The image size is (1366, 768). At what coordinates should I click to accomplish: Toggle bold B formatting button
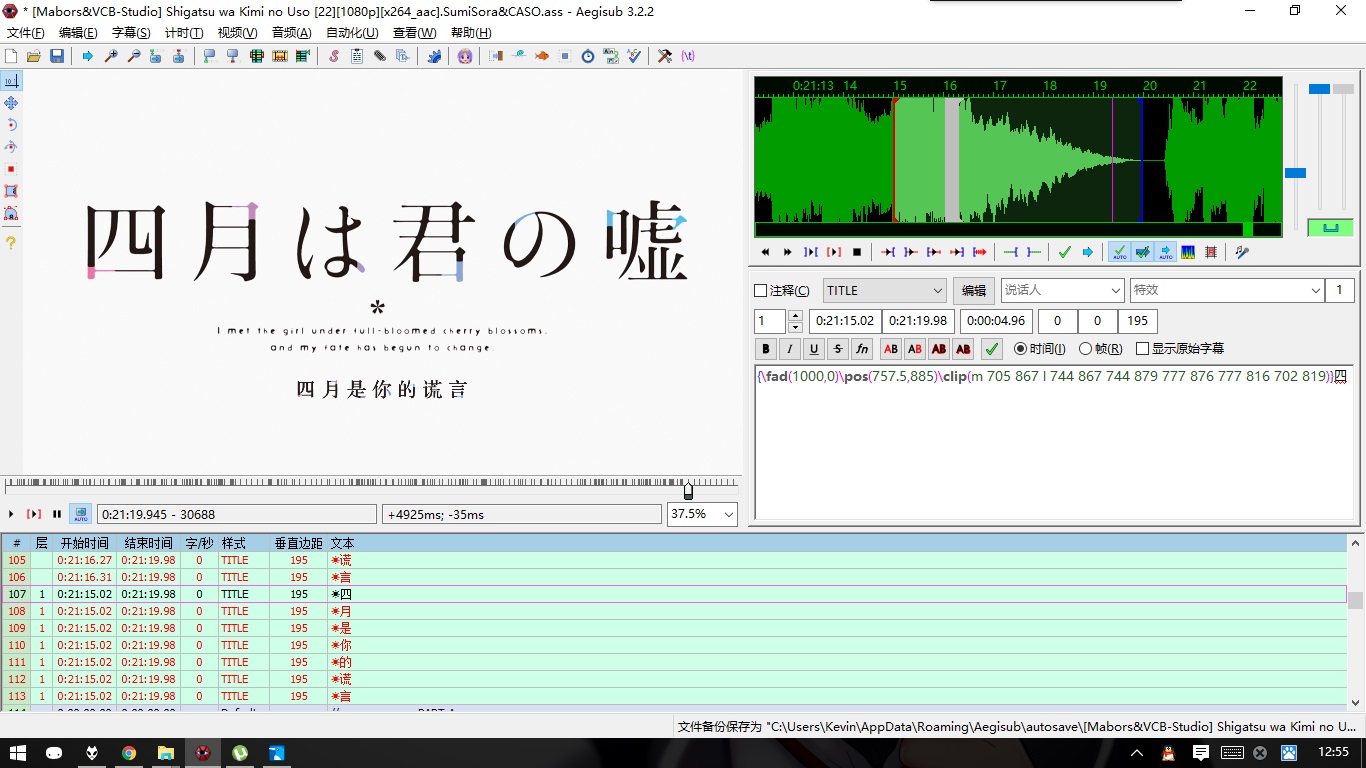point(766,349)
